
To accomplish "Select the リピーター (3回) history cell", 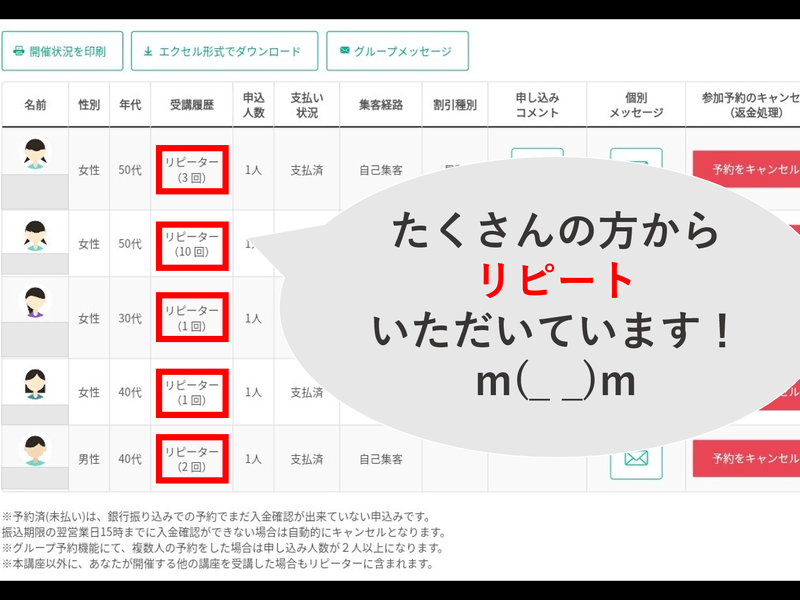I will [192, 171].
